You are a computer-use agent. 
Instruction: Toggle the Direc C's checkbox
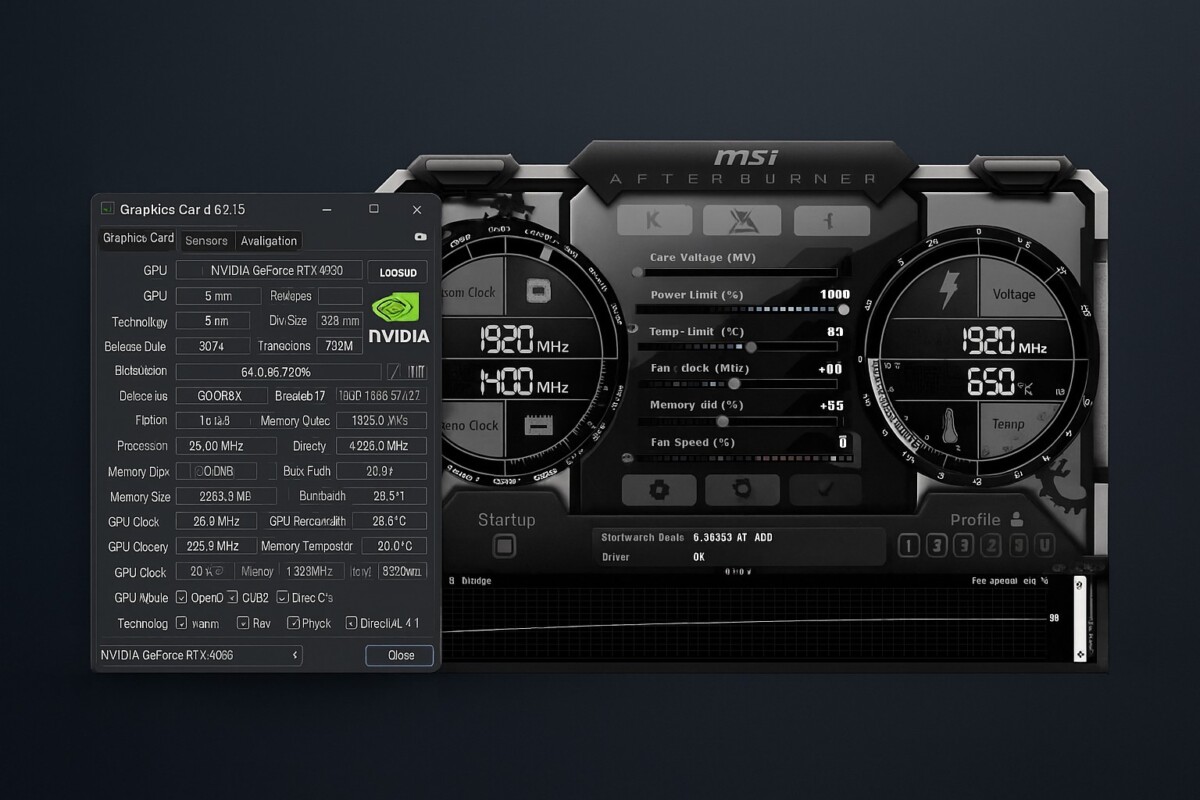(x=283, y=597)
